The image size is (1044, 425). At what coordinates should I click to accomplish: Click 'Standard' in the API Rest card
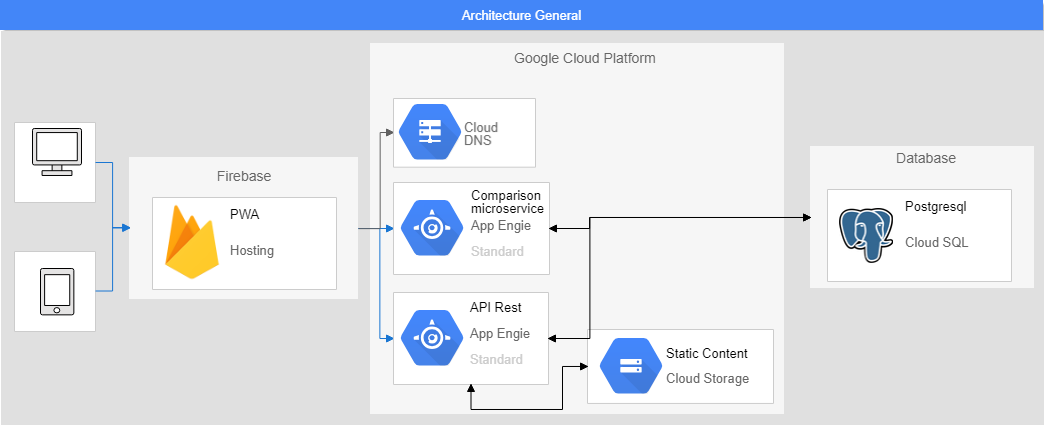click(x=496, y=359)
